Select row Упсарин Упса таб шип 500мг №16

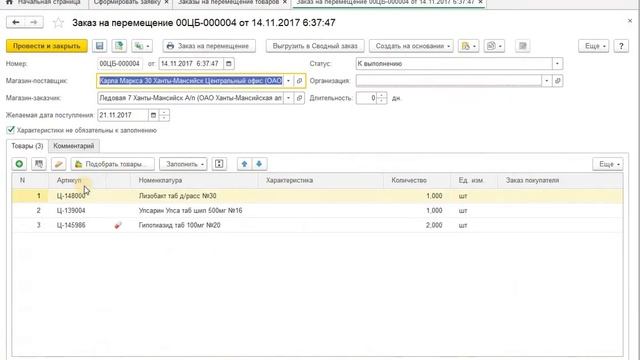[317, 211]
